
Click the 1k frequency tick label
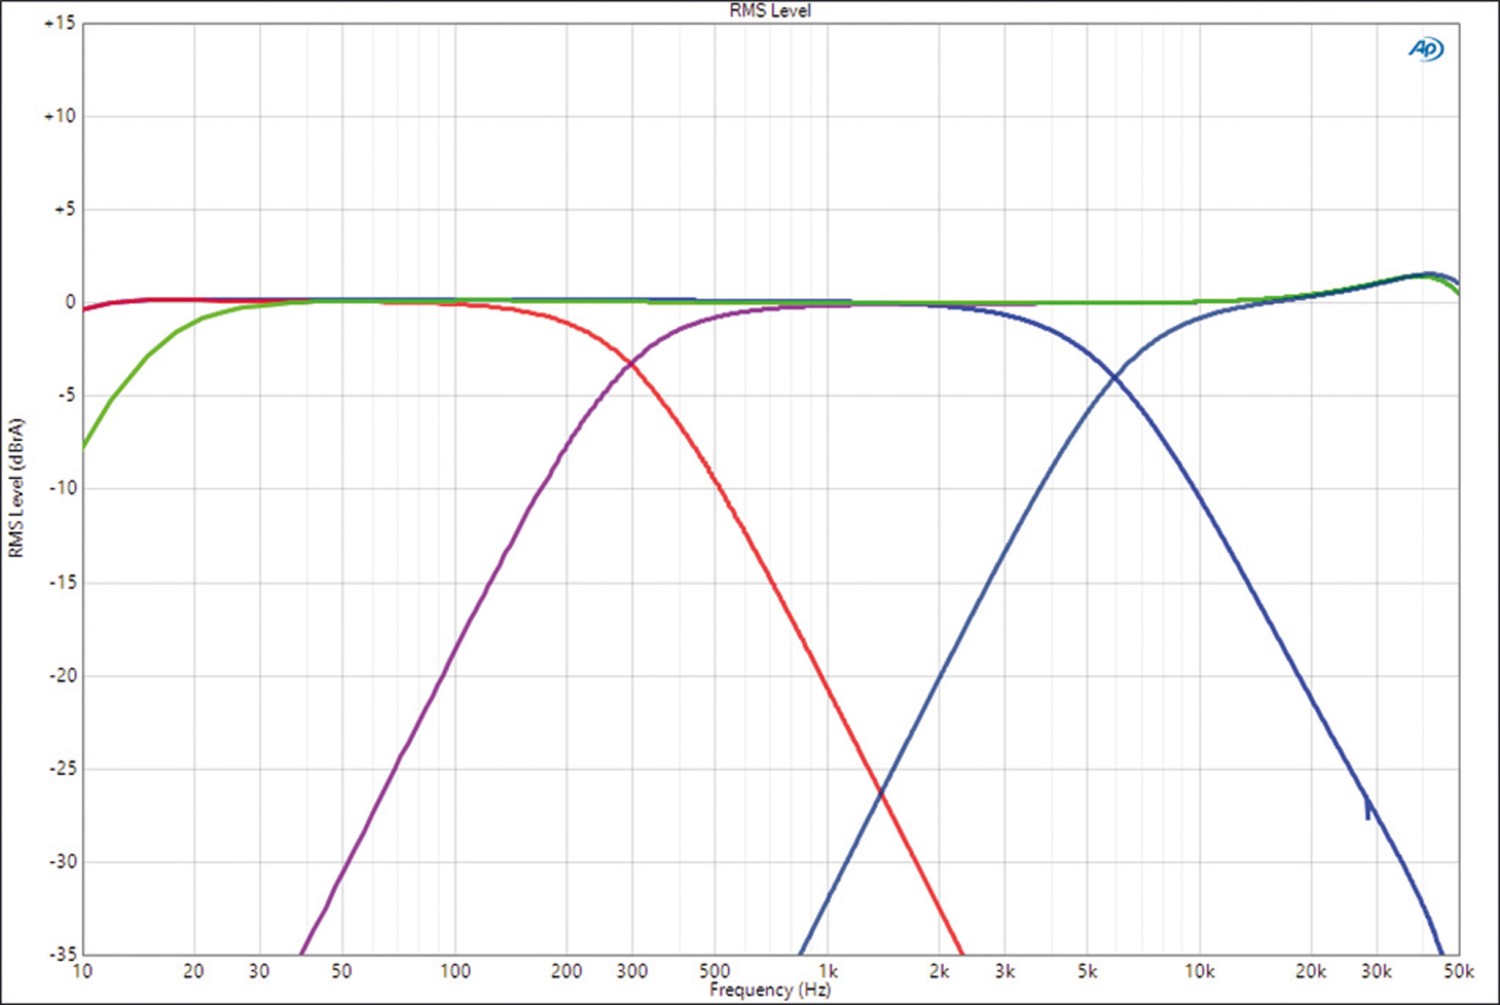tap(828, 971)
